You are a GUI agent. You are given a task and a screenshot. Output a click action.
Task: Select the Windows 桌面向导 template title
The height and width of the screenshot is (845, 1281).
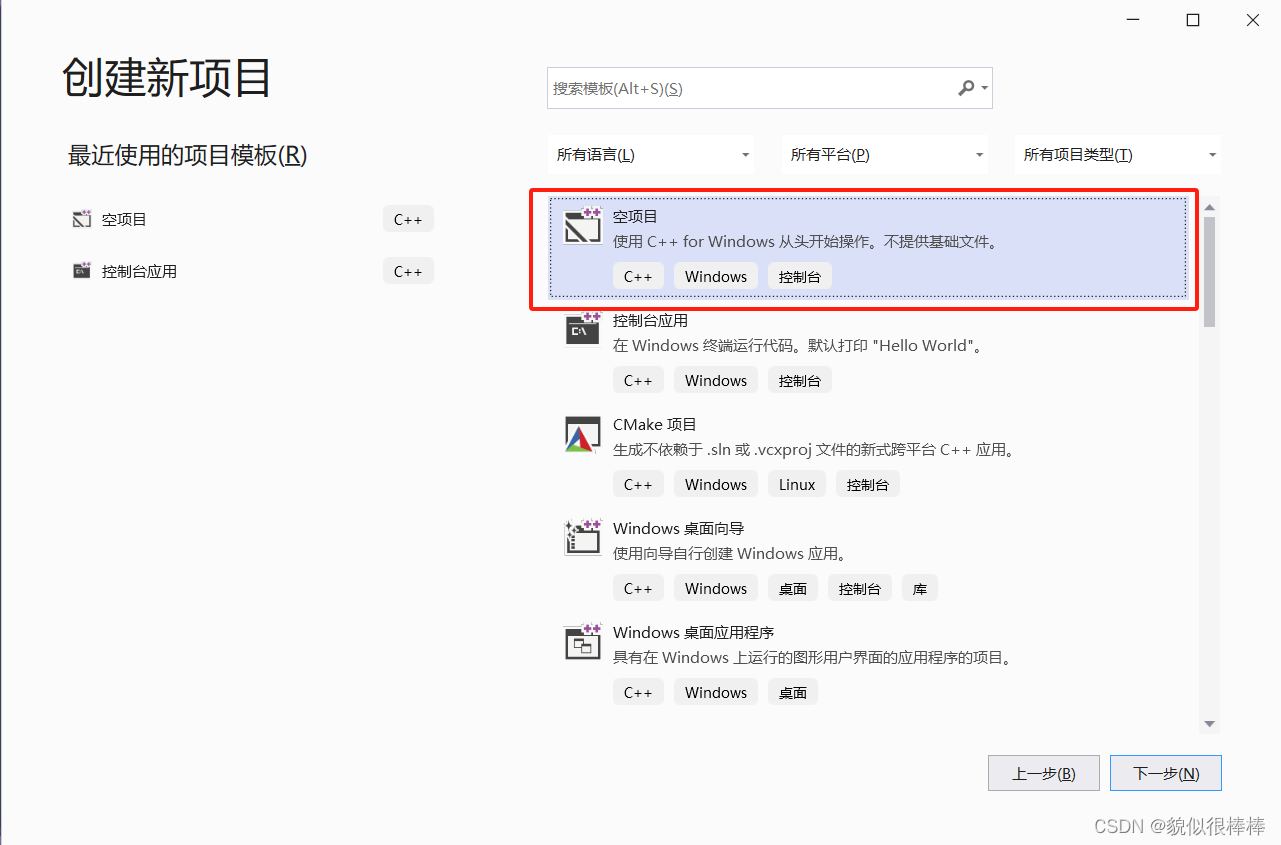click(x=679, y=528)
